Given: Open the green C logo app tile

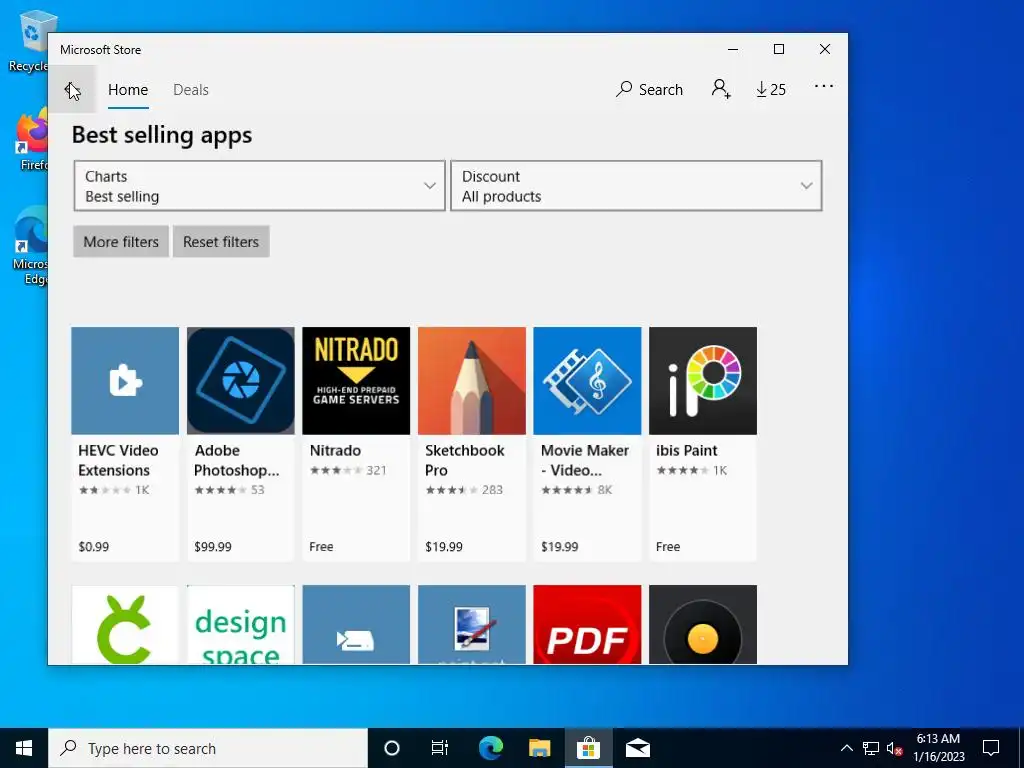Looking at the screenshot, I should 125,624.
